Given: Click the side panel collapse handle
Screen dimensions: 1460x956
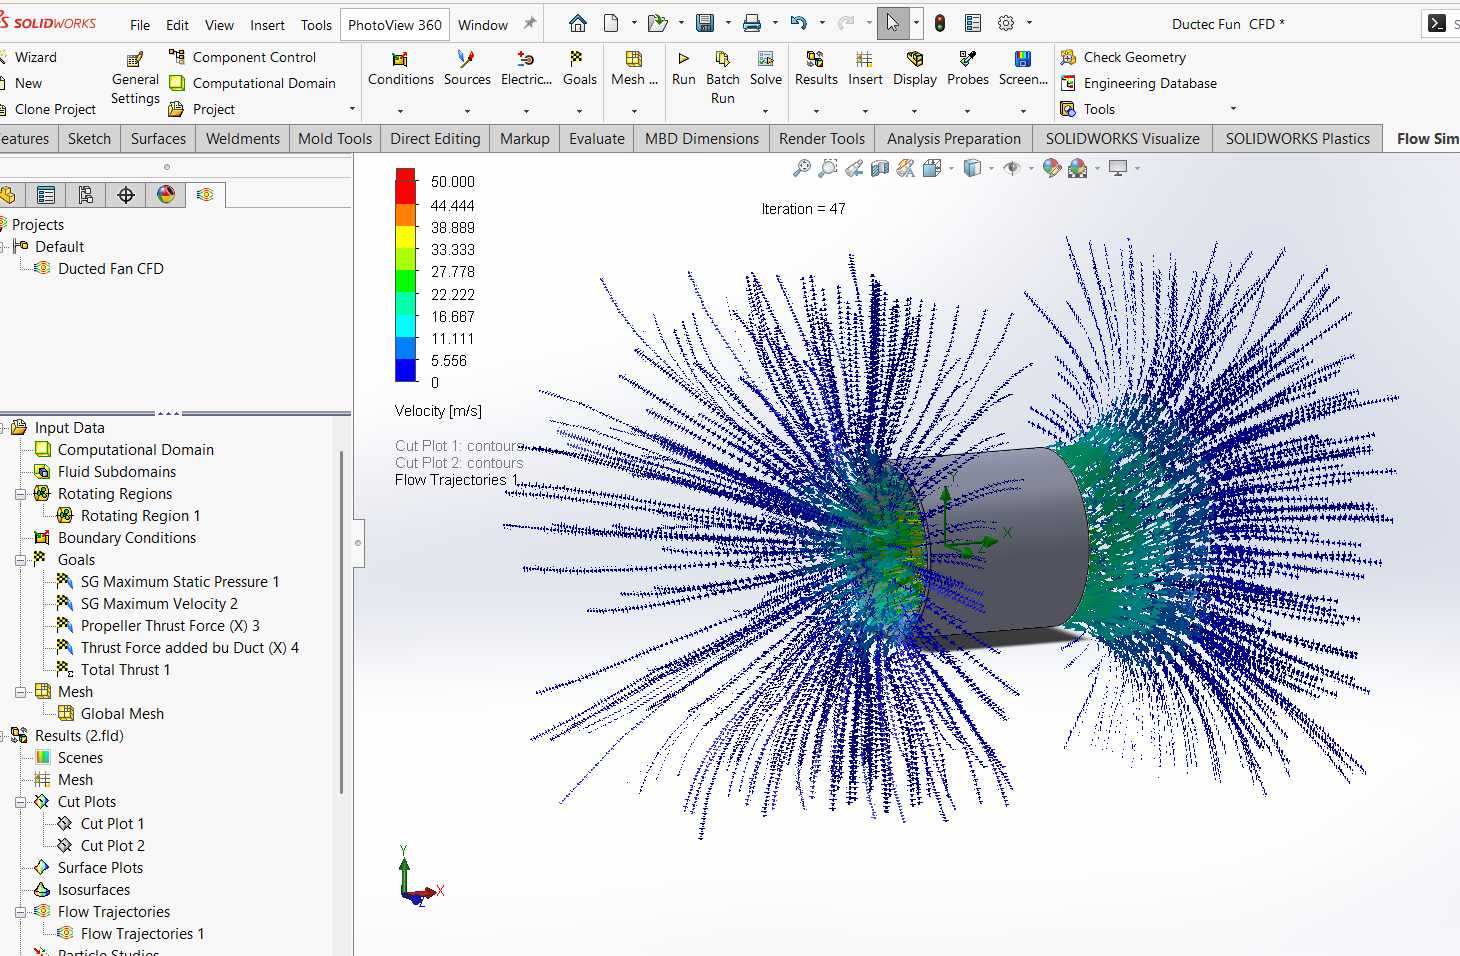Looking at the screenshot, I should click(358, 543).
